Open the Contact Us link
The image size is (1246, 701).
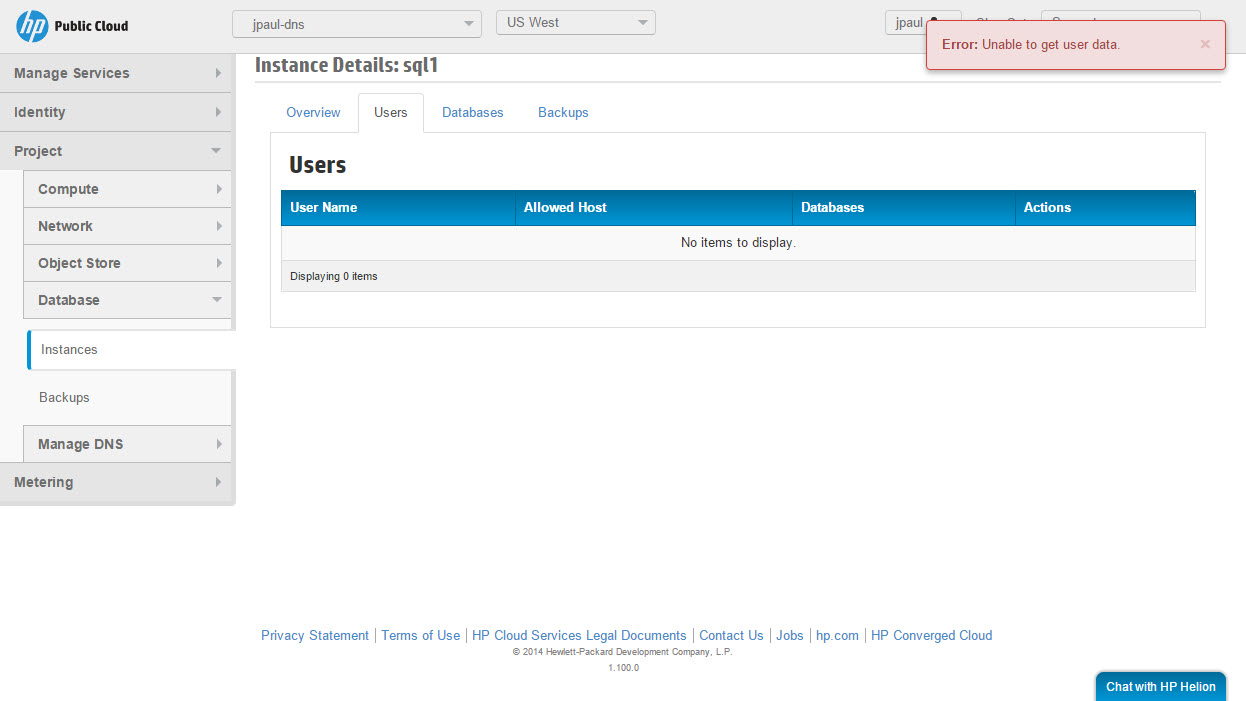[731, 635]
